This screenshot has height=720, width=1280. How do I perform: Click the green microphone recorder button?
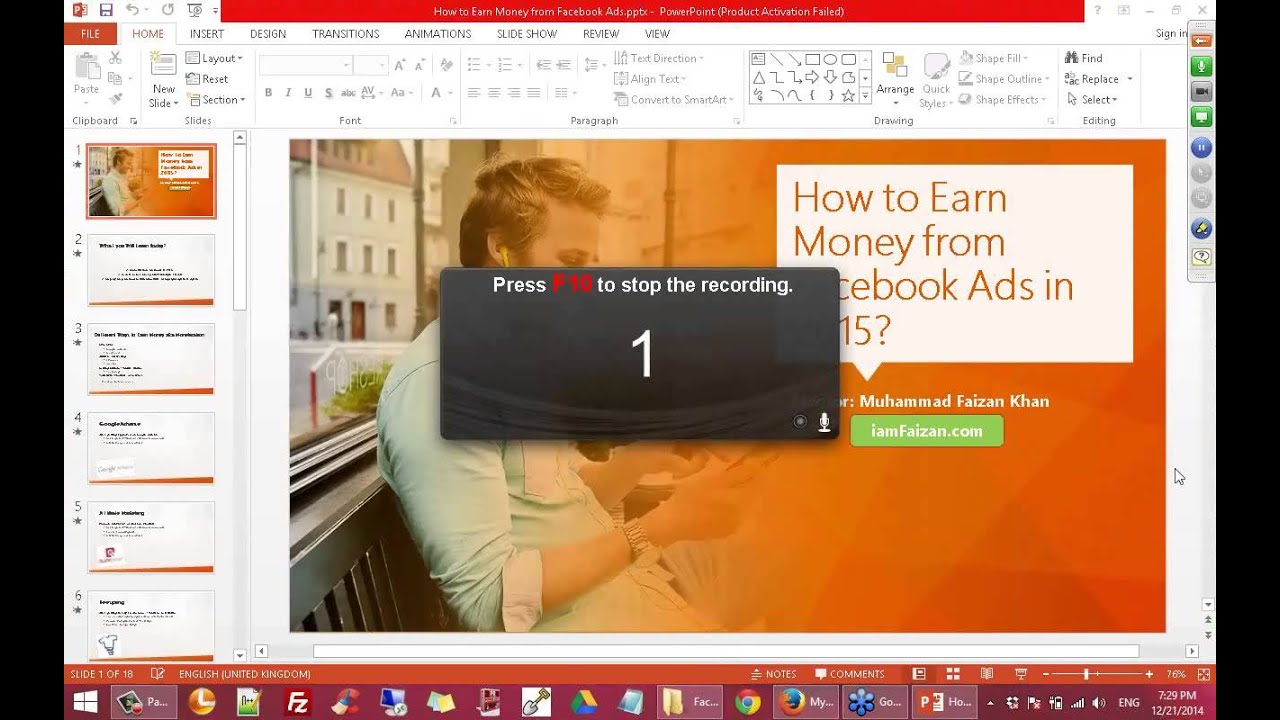(x=1201, y=66)
